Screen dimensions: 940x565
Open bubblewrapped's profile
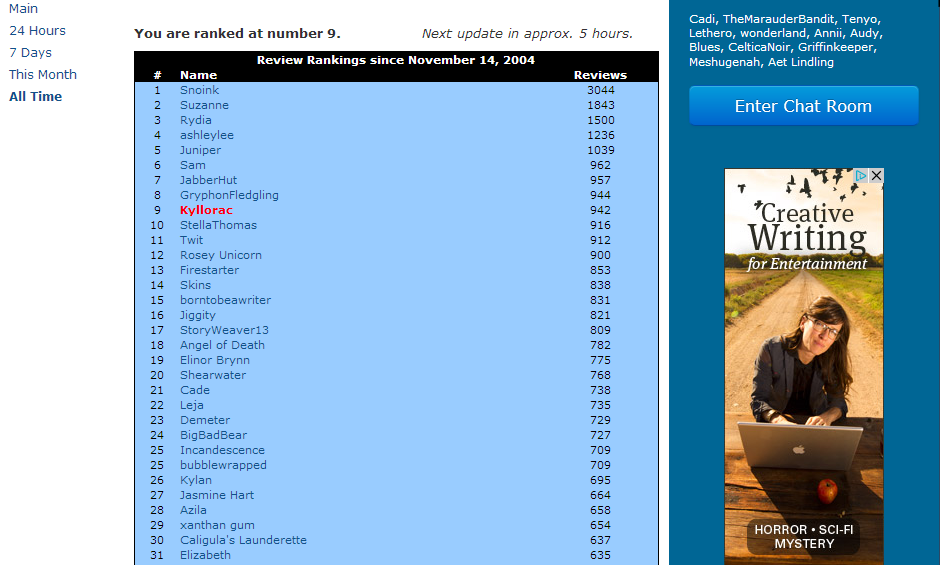click(223, 465)
